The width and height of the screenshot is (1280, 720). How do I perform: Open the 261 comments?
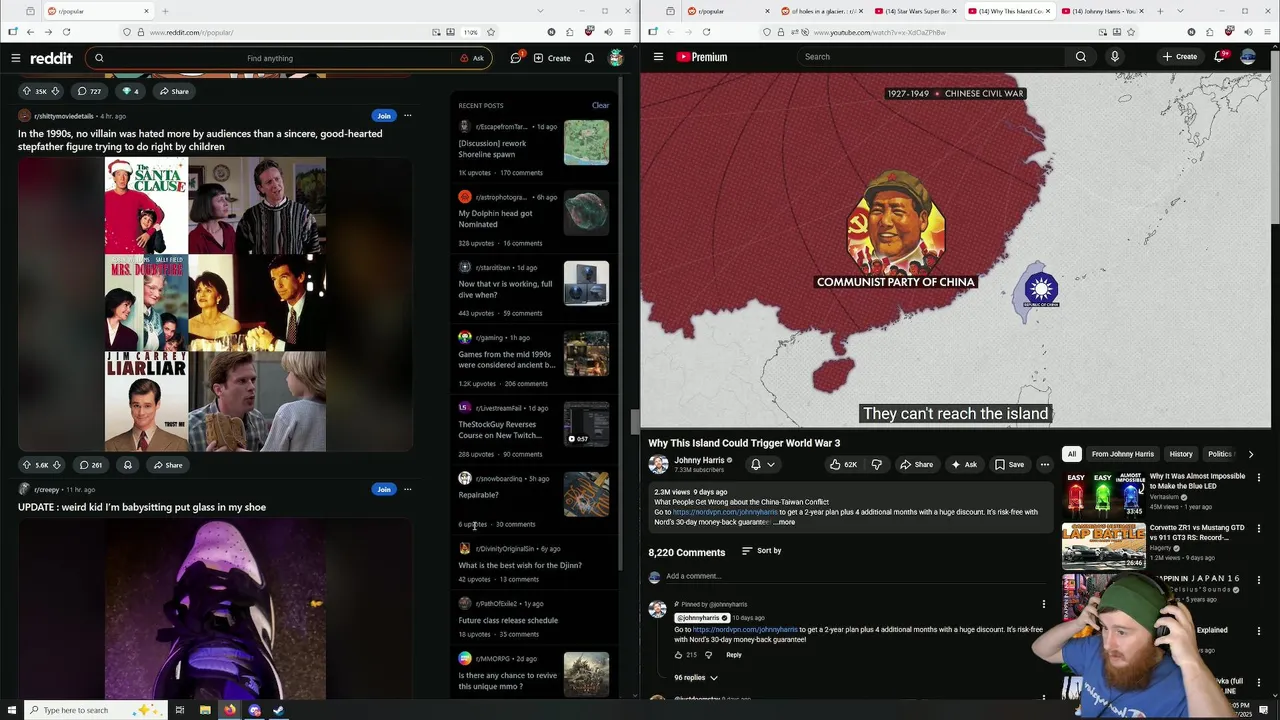pyautogui.click(x=91, y=465)
